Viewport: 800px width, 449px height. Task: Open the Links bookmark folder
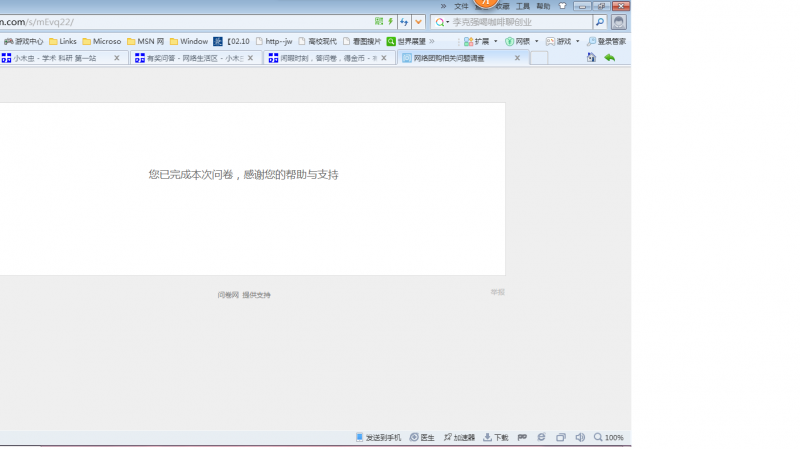point(63,41)
